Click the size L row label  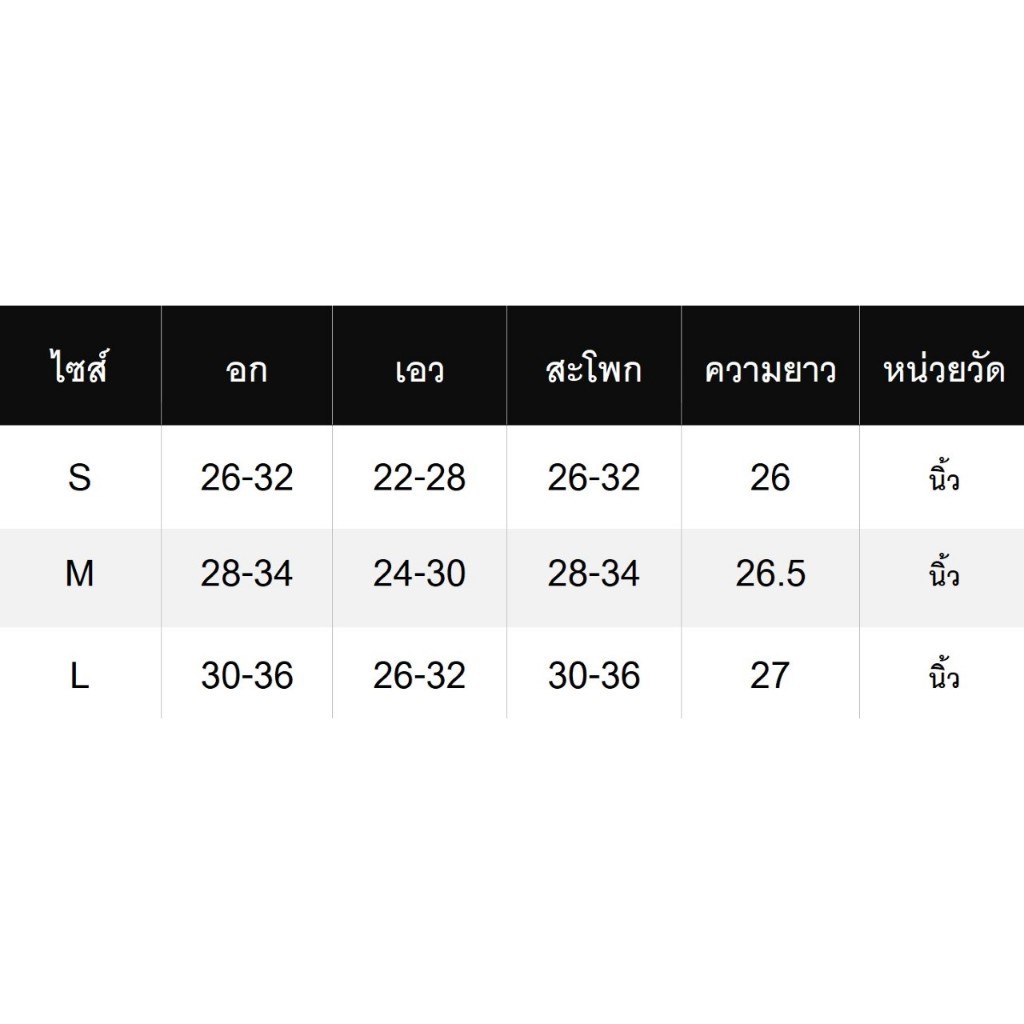(80, 675)
